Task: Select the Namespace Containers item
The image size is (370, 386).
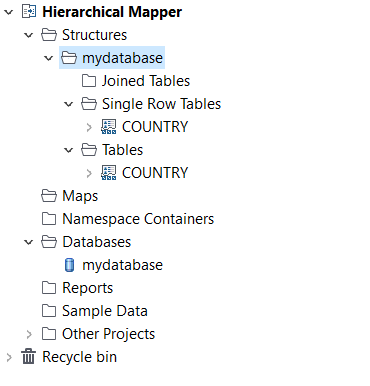Action: pyautogui.click(x=138, y=219)
